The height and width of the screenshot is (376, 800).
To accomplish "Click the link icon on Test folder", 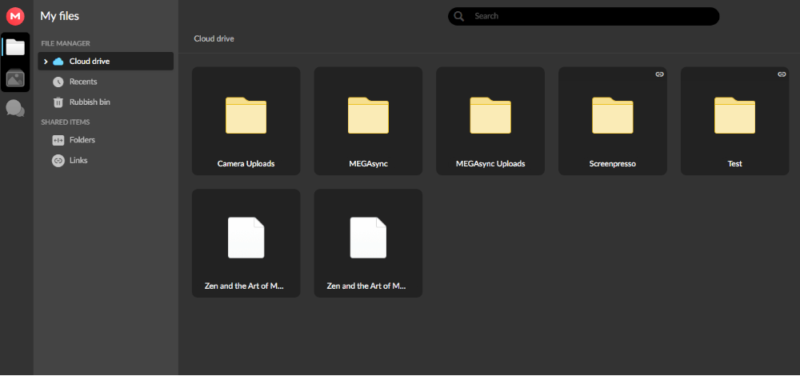I will [x=782, y=74].
